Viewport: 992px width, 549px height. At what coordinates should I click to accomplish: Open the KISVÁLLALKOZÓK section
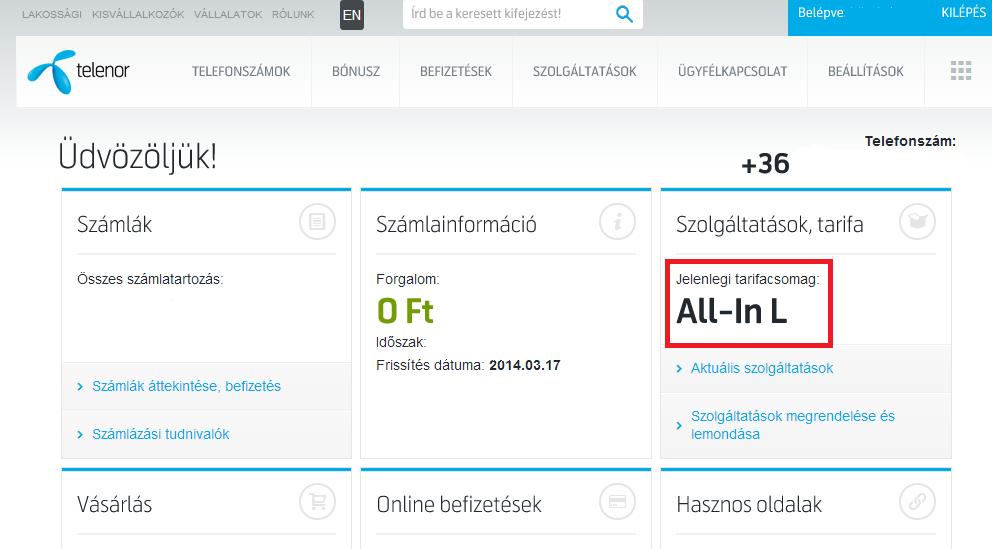pyautogui.click(x=138, y=14)
